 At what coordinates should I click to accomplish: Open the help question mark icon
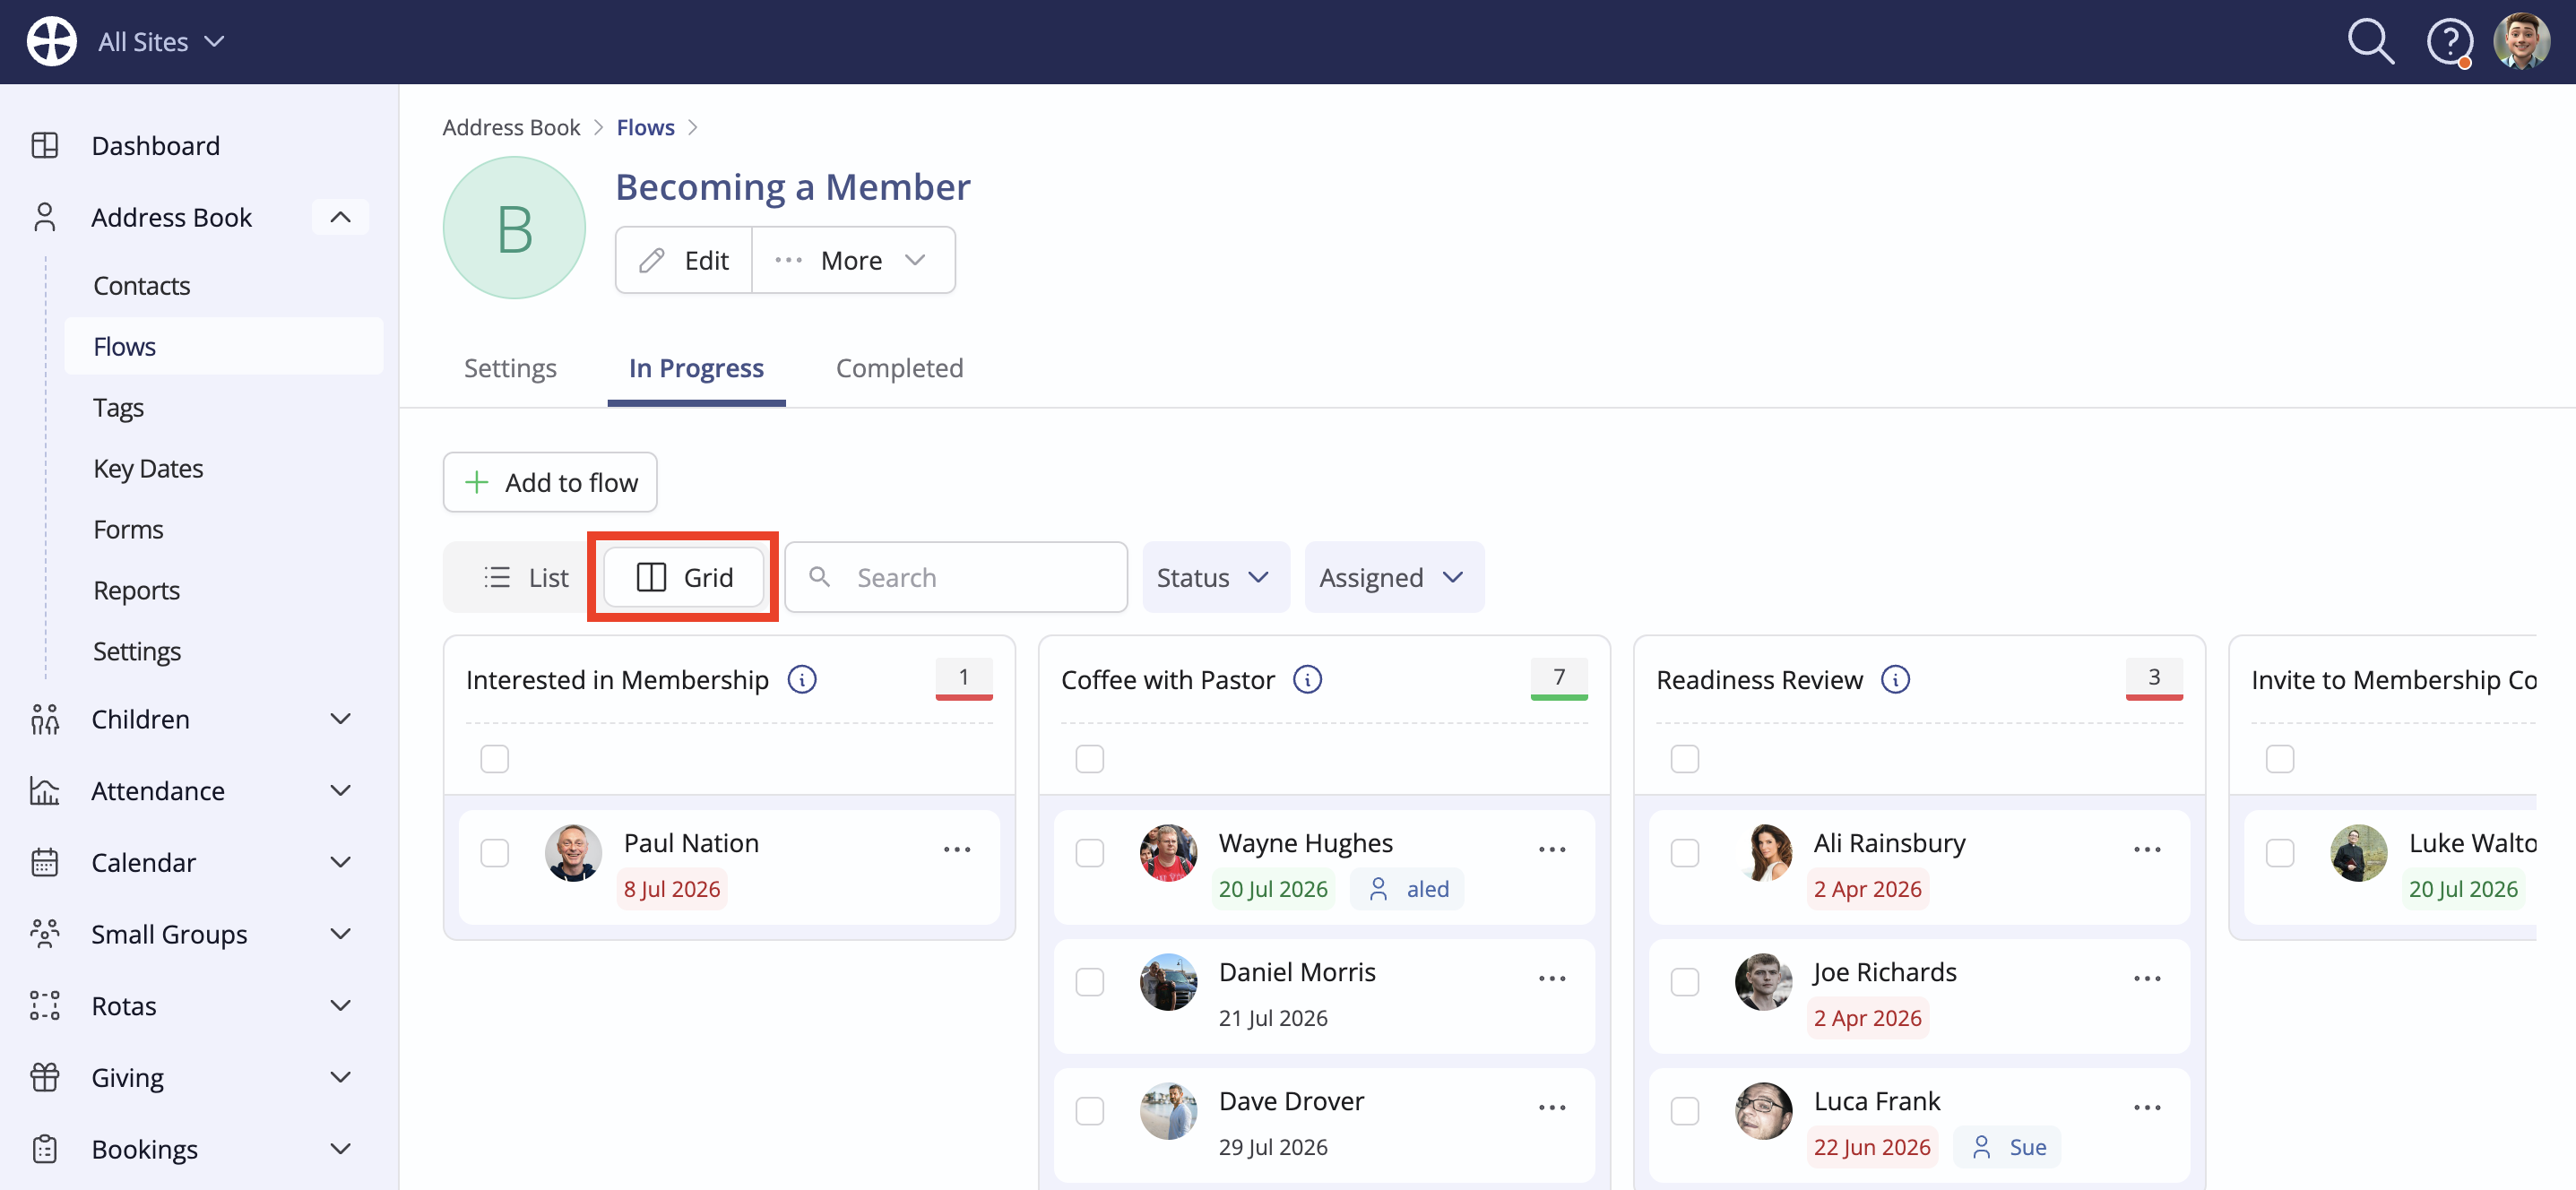(x=2449, y=42)
